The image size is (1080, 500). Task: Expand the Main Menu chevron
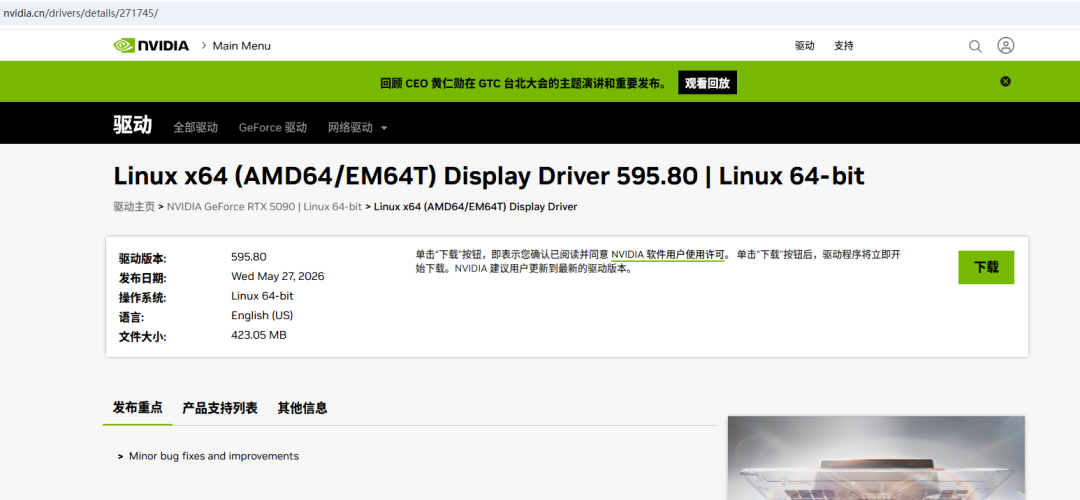[x=204, y=45]
